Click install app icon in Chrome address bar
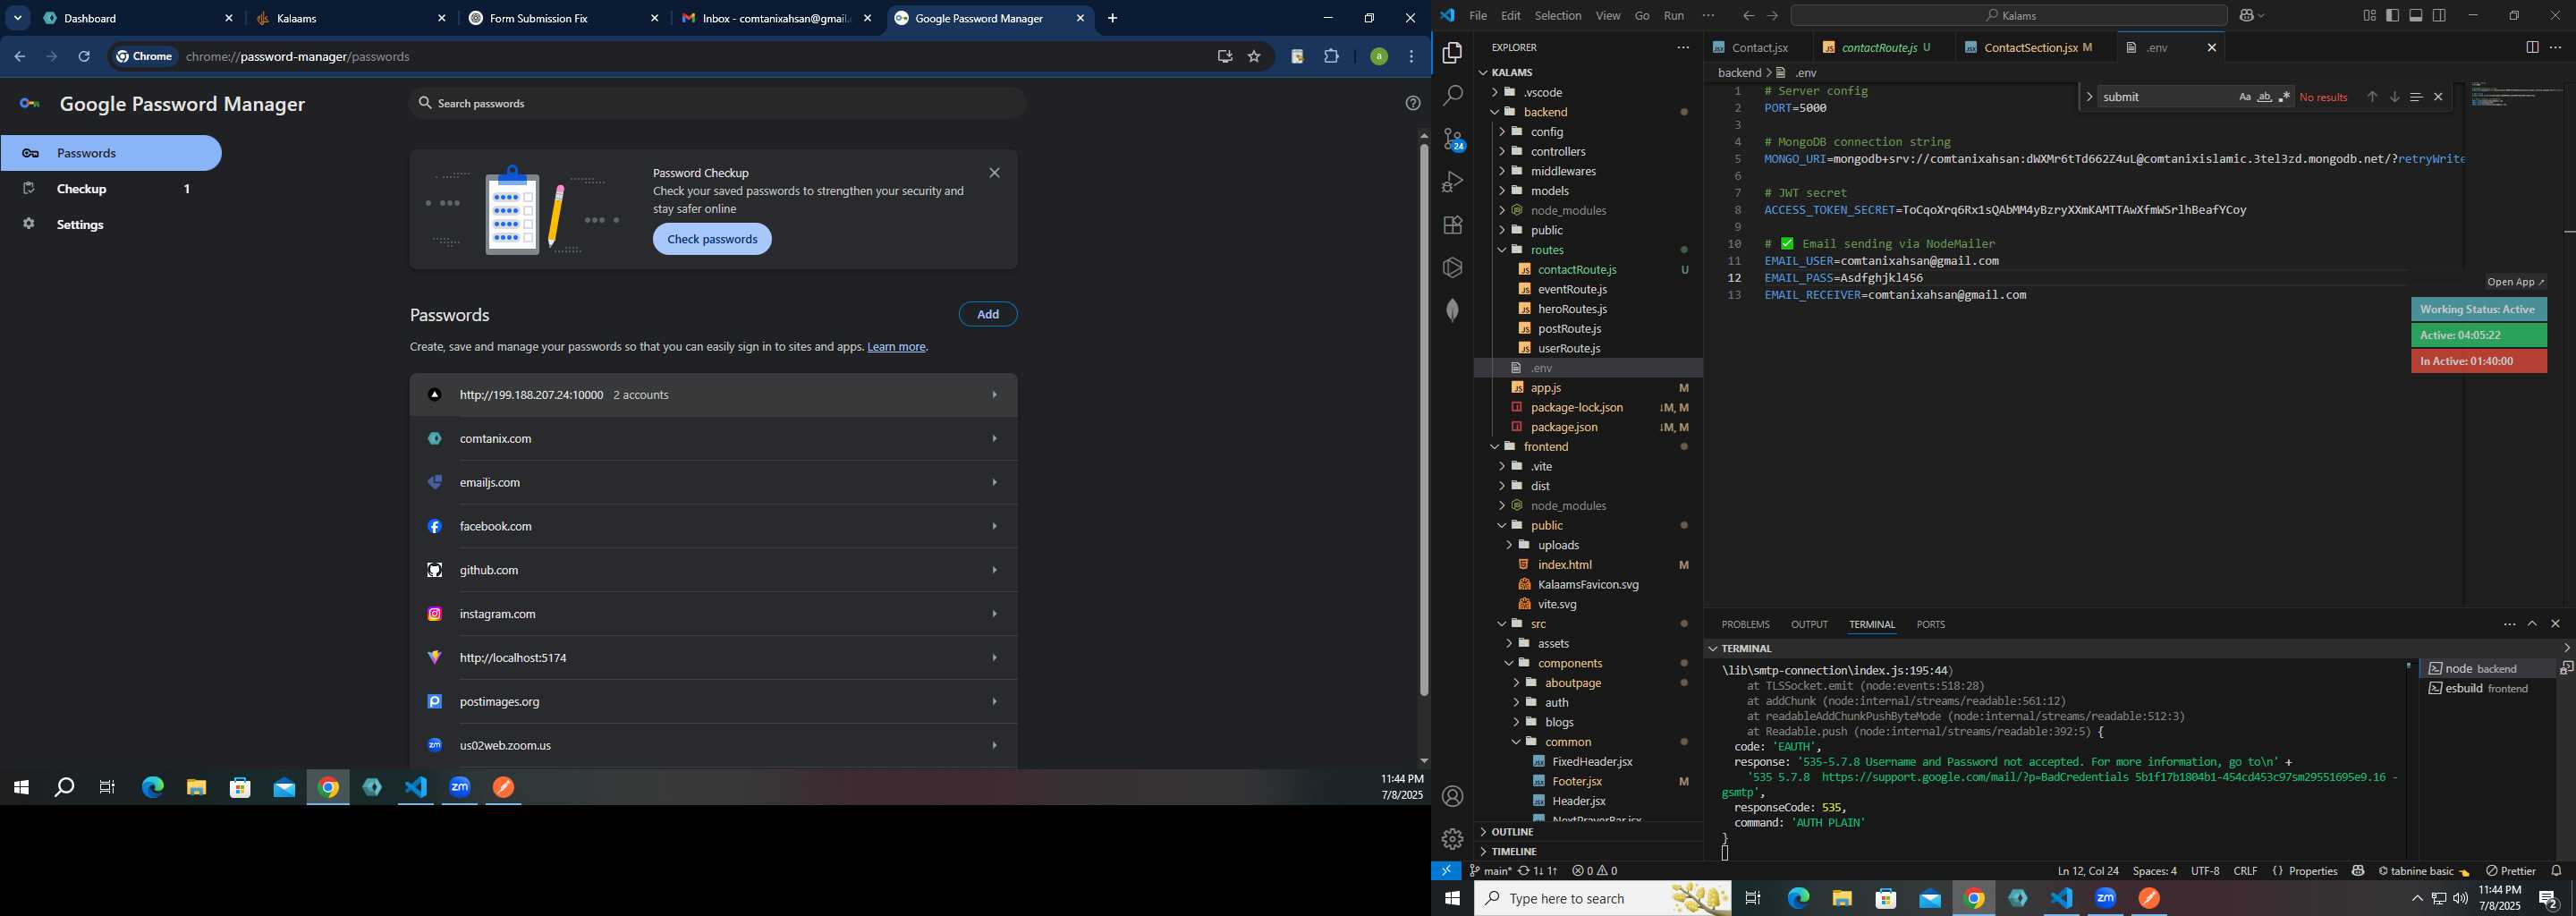This screenshot has height=916, width=2576. point(1224,57)
